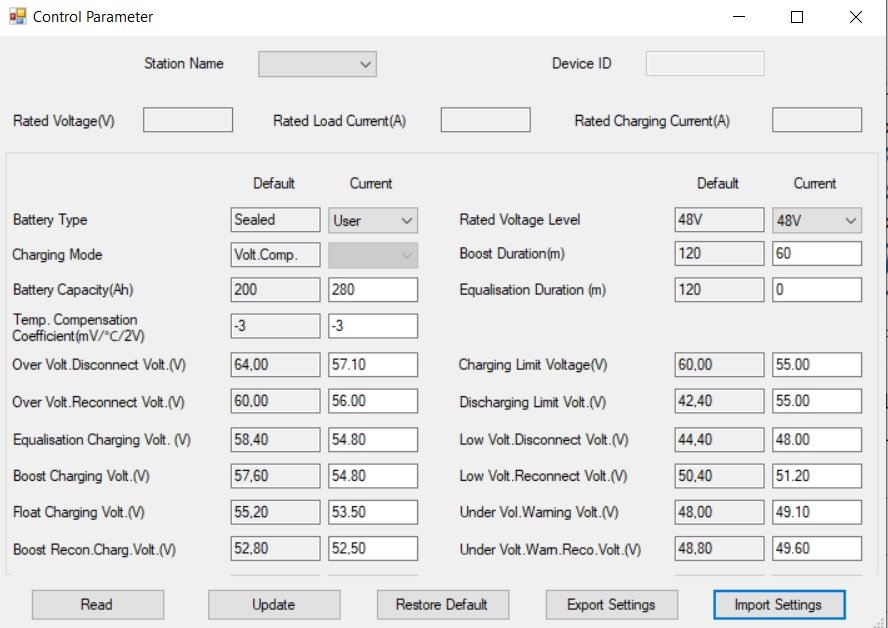Click the Temp. Compensation Coefficient current field
Viewport: 888px width, 628px height.
pos(373,326)
